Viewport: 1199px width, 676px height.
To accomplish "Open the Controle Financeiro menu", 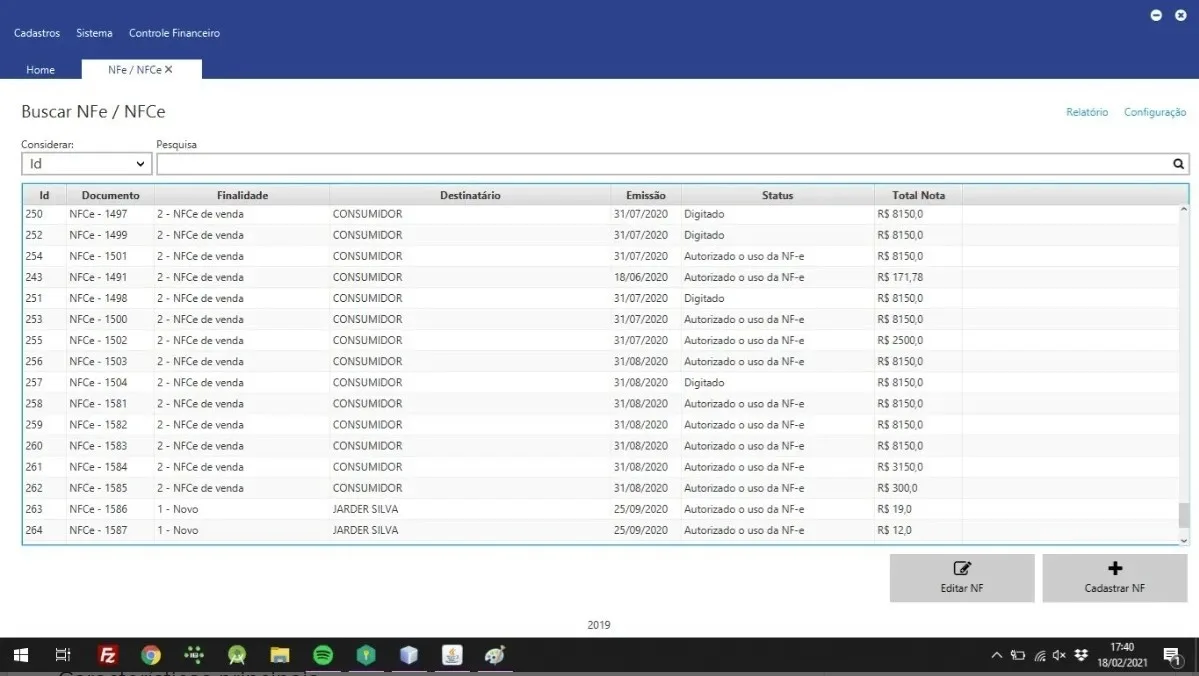I will (174, 33).
